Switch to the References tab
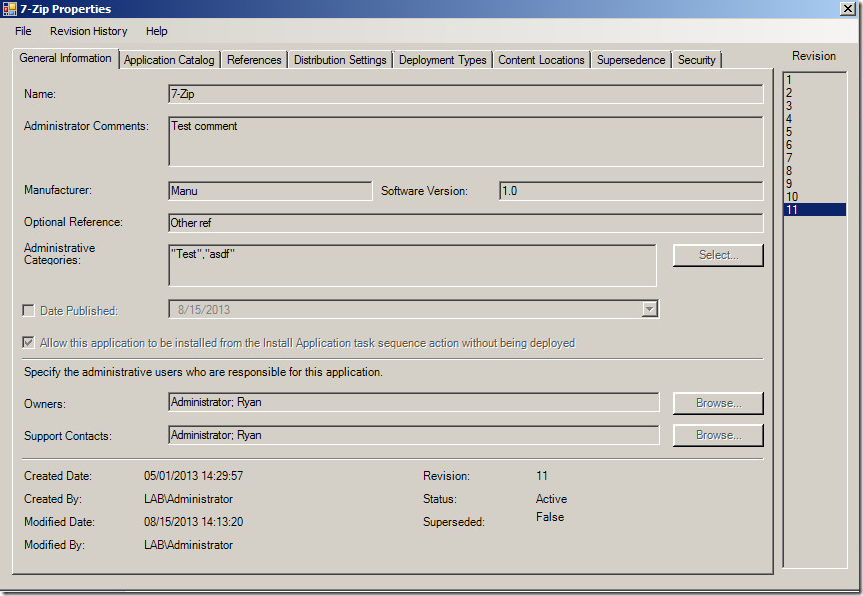Viewport: 863px width, 596px height. 254,60
